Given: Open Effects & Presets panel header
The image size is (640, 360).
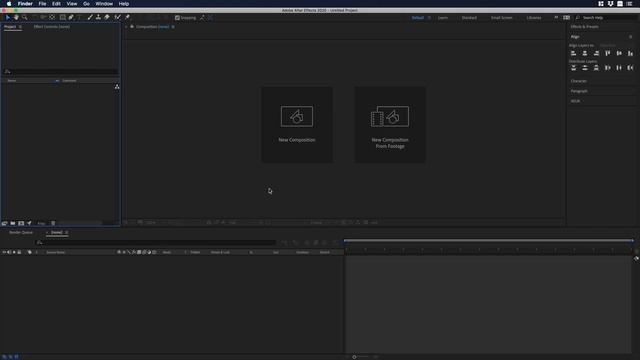Looking at the screenshot, I should (584, 27).
